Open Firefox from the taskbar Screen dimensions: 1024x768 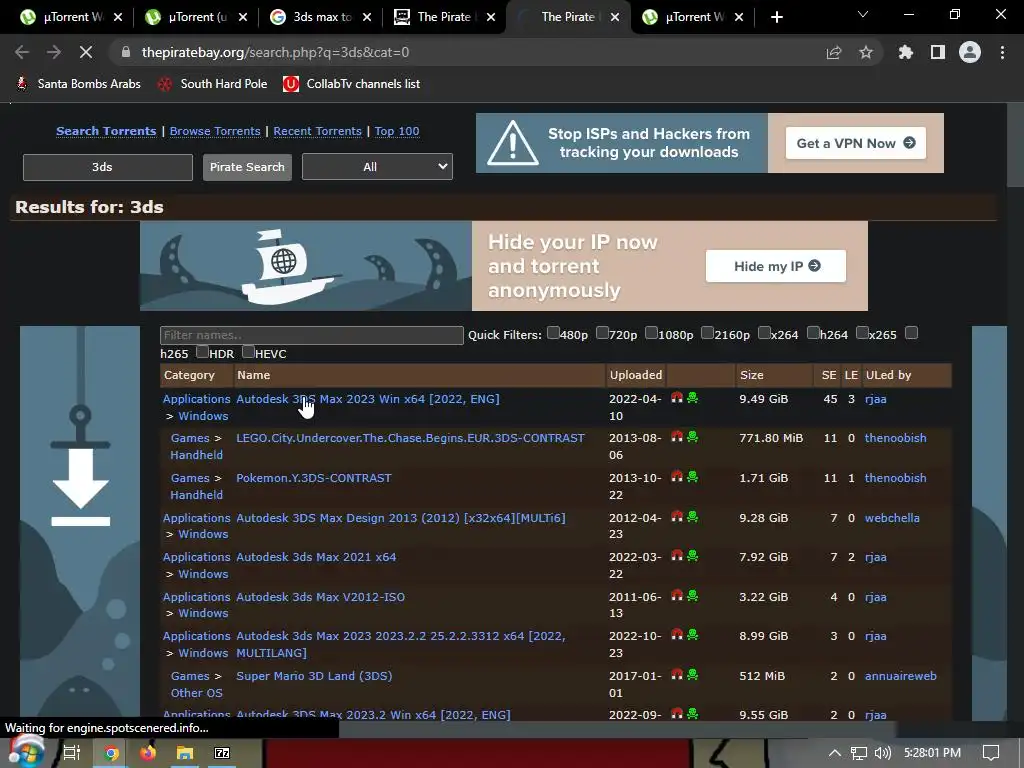tap(148, 753)
